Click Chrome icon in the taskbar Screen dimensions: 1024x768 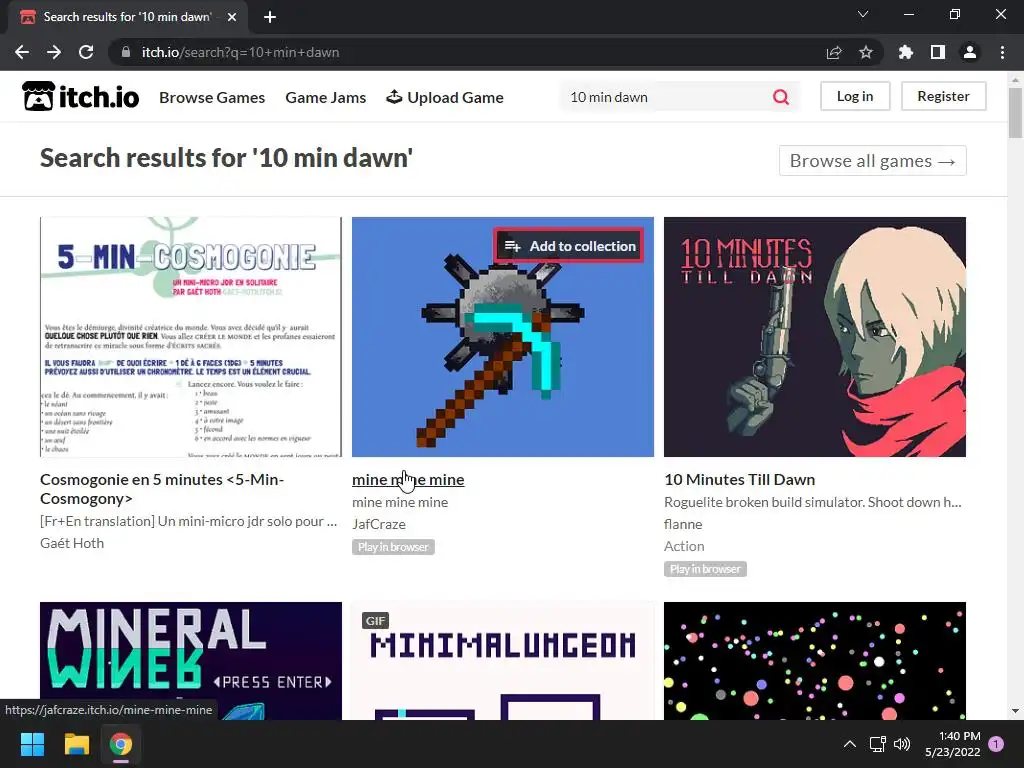(x=121, y=744)
